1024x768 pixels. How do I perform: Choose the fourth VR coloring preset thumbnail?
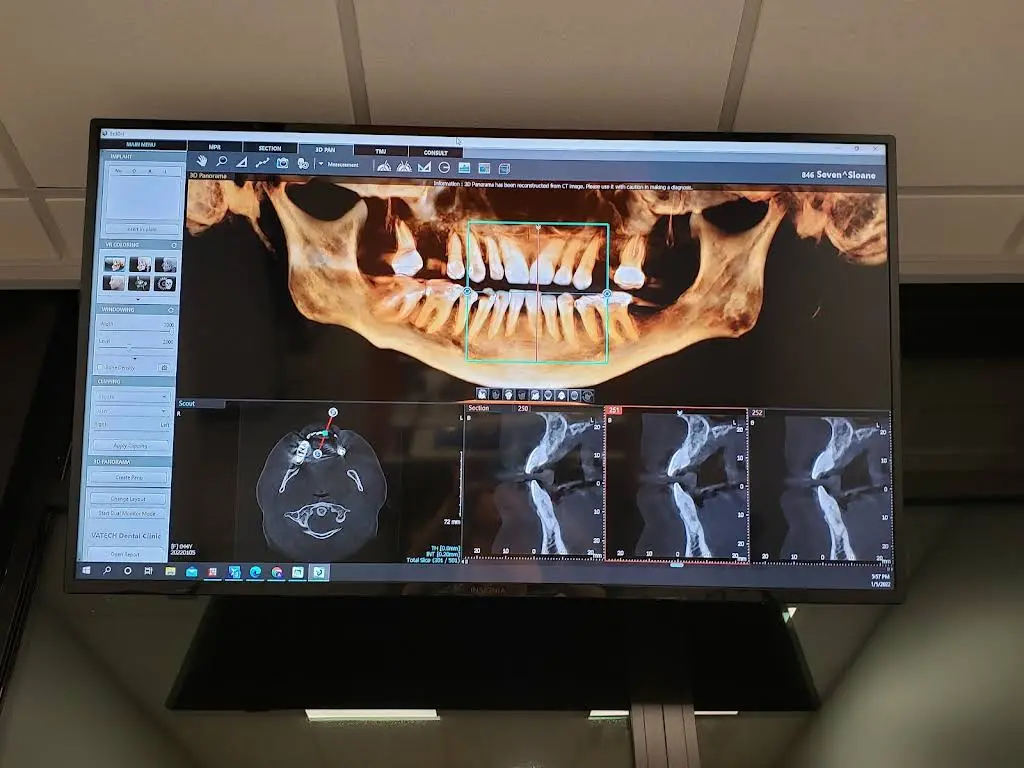pyautogui.click(x=114, y=283)
